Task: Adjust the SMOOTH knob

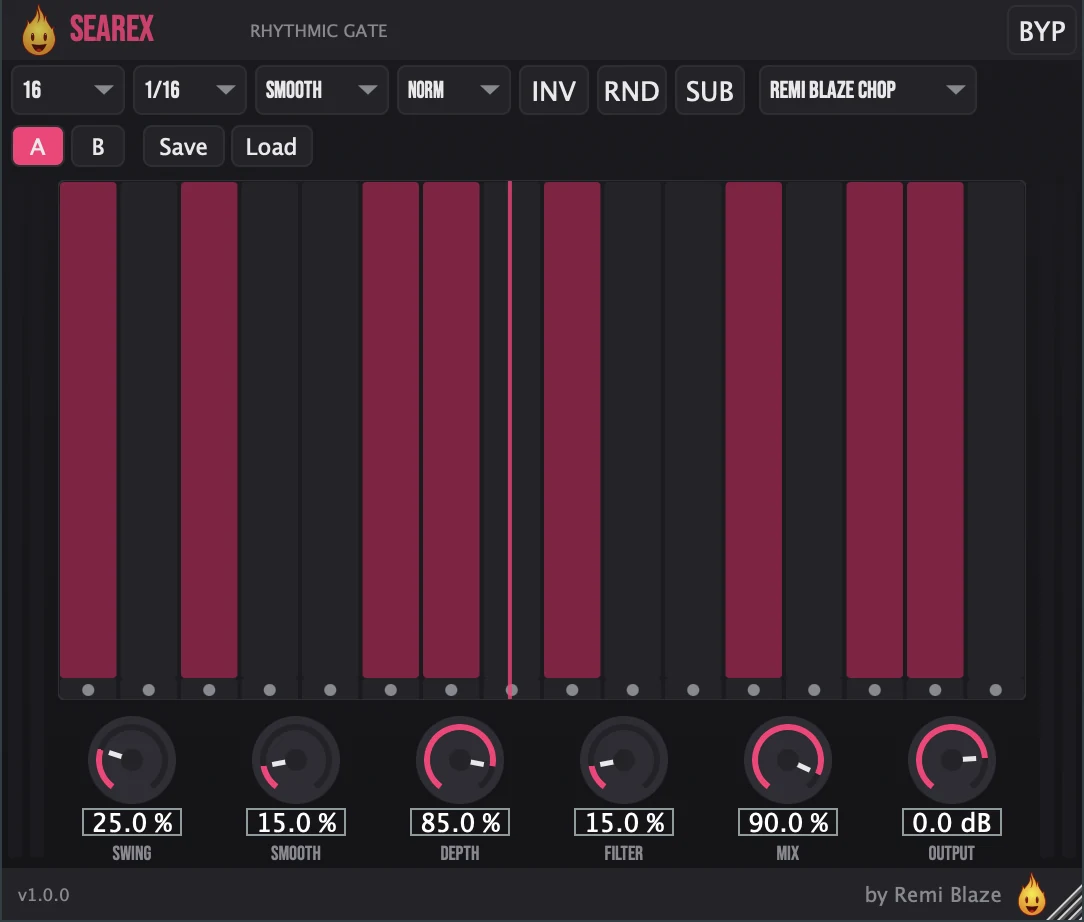Action: [296, 760]
